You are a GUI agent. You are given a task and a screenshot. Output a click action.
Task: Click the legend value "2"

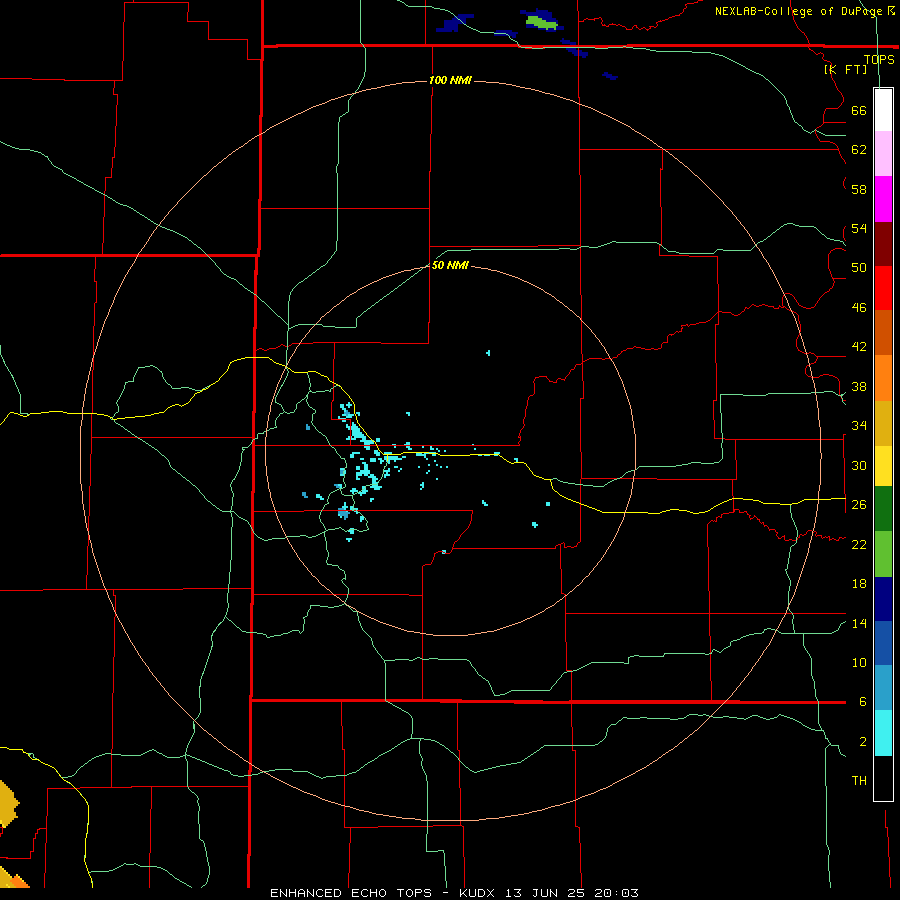point(863,742)
